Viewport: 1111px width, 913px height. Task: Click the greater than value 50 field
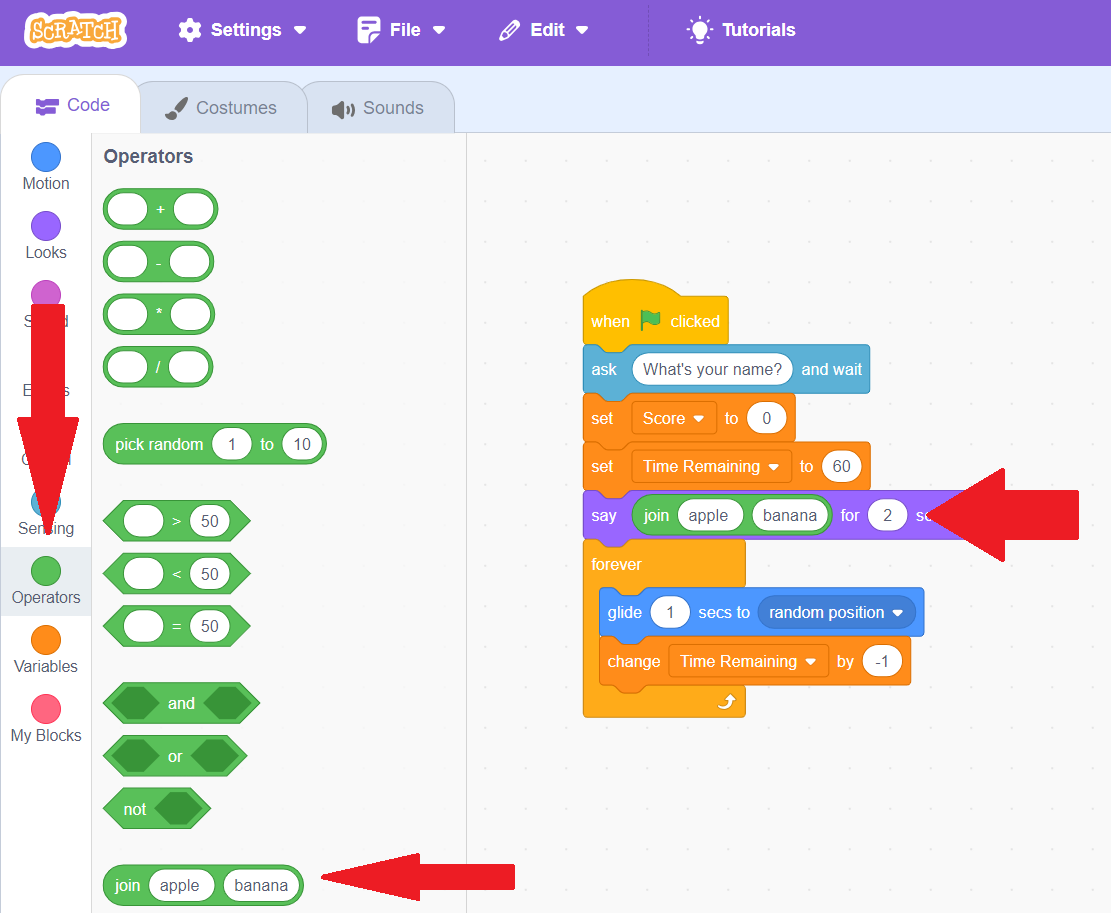(210, 521)
